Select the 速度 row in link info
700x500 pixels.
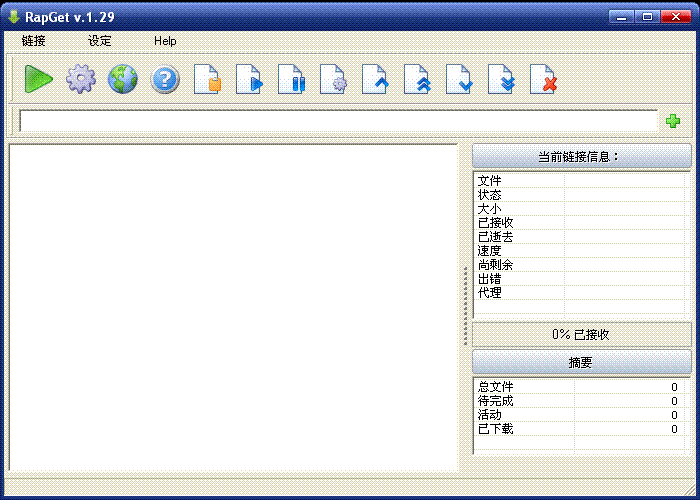click(579, 250)
